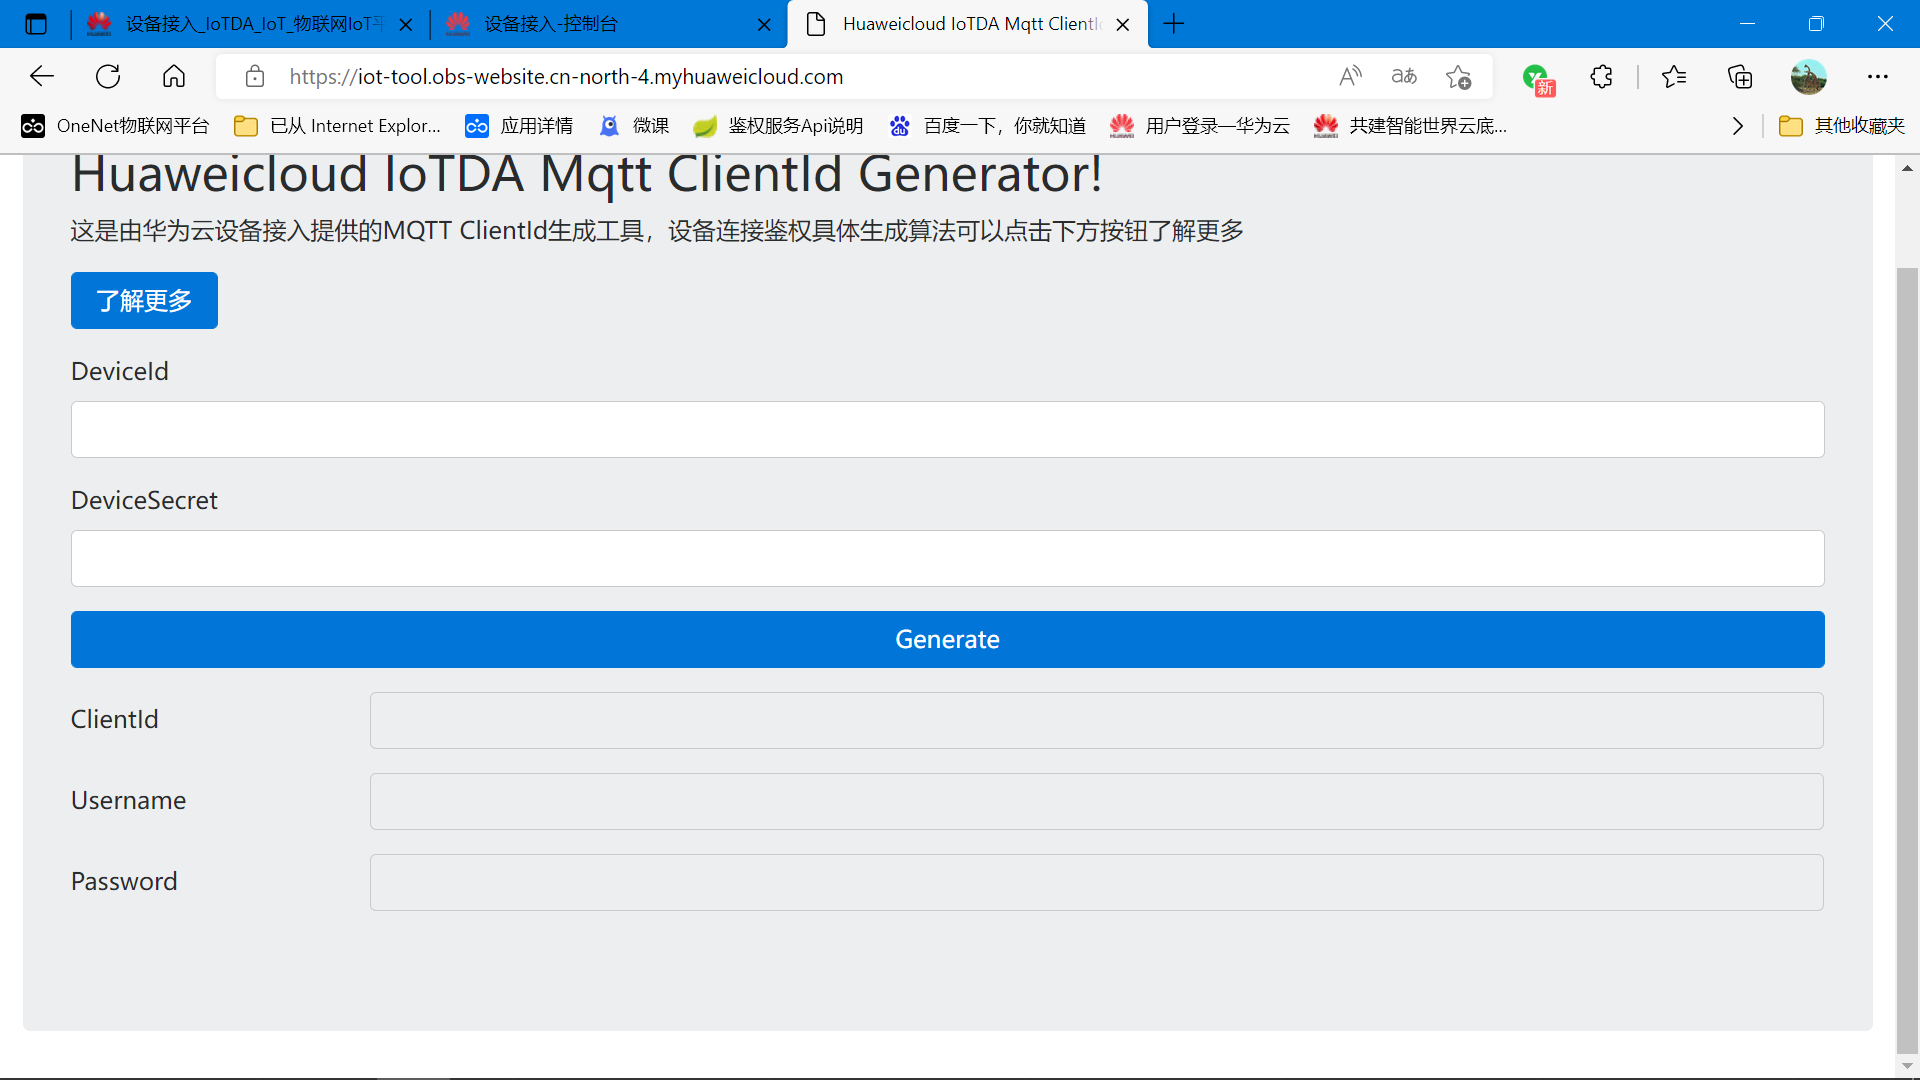The height and width of the screenshot is (1080, 1920).
Task: Click the browser refresh icon
Action: pos(108,76)
